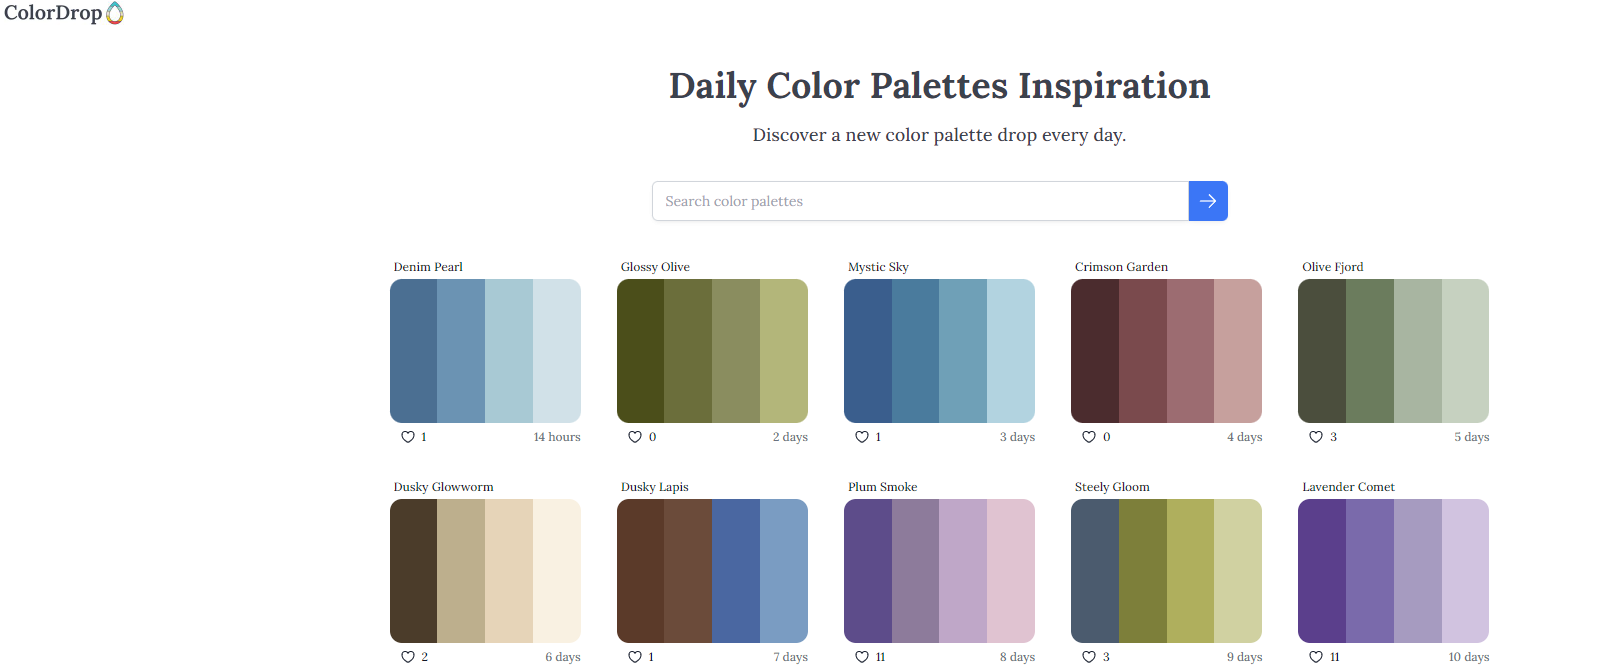This screenshot has width=1623, height=670.
Task: Like the Crimson Garden palette heart icon
Action: click(1089, 437)
